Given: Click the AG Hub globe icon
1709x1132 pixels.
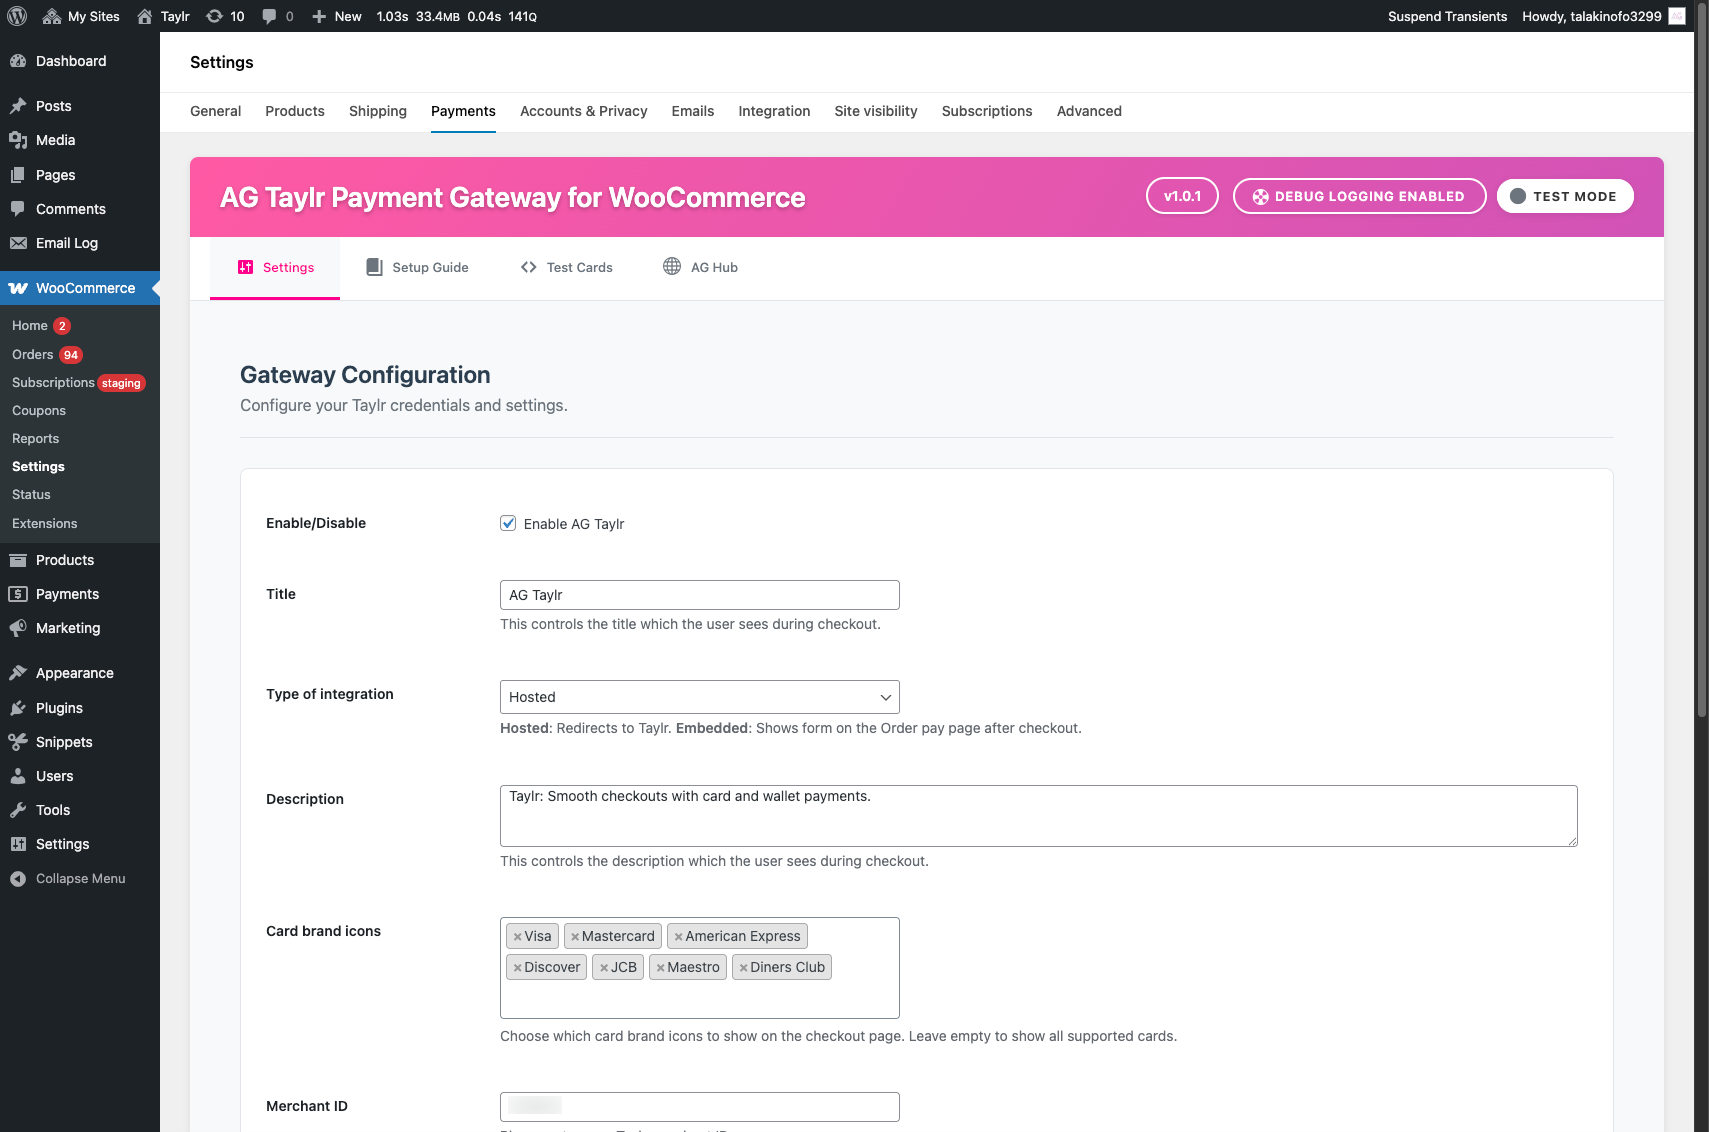Looking at the screenshot, I should click(672, 266).
